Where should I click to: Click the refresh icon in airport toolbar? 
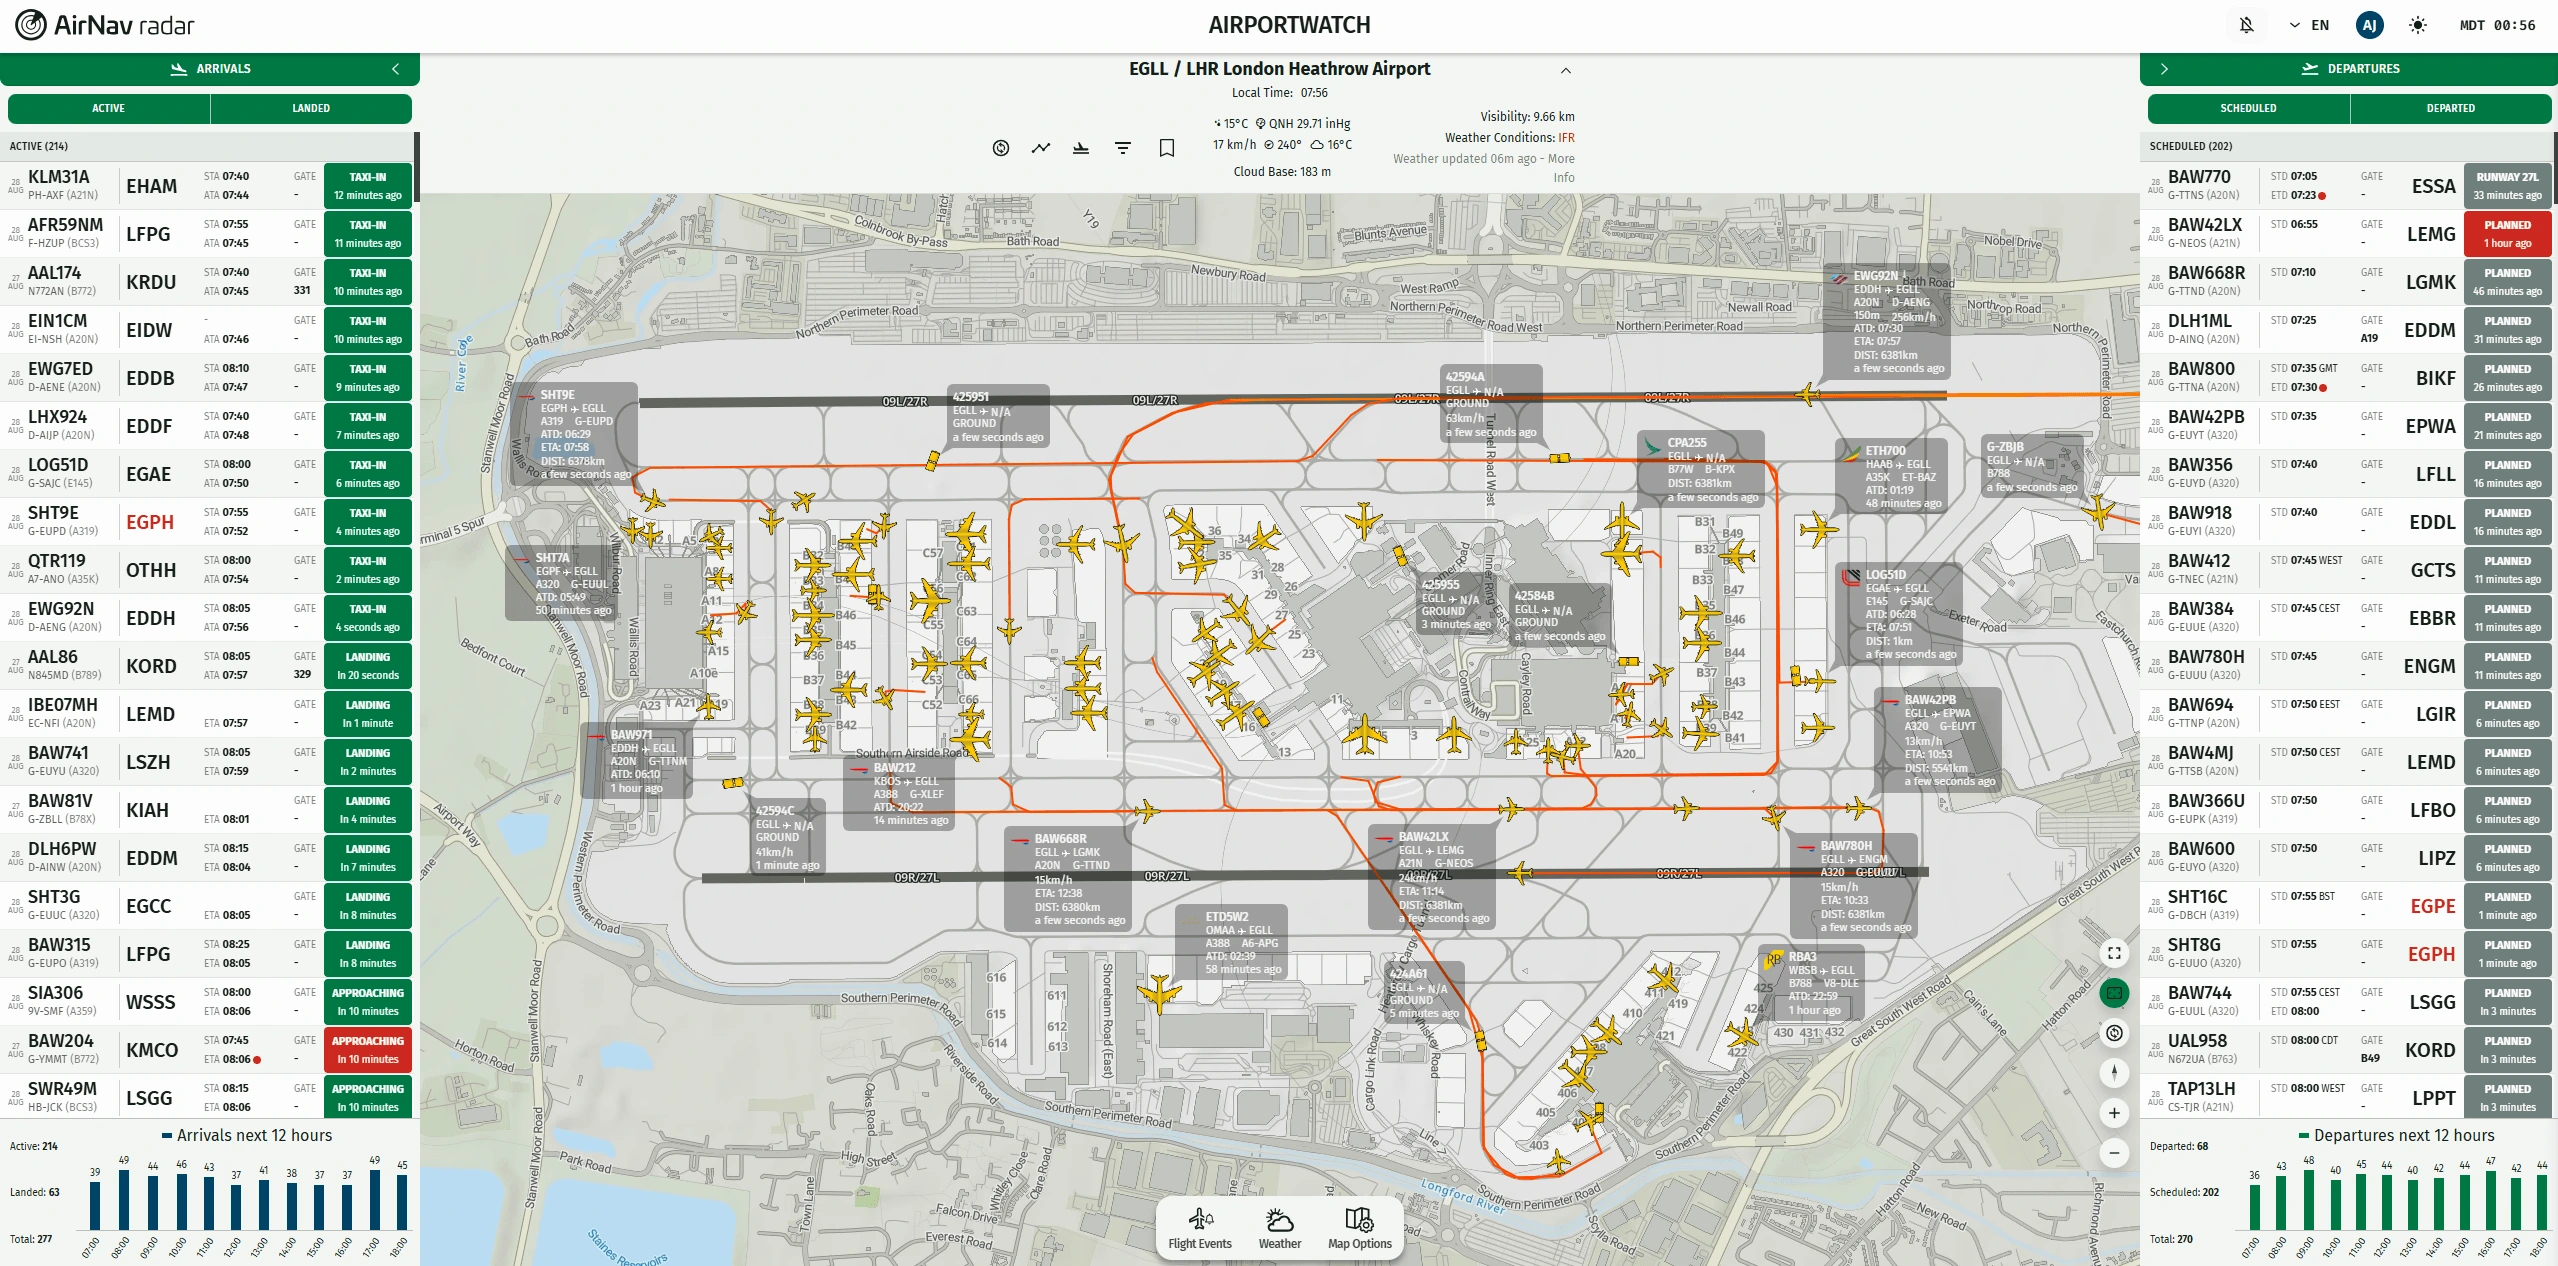(x=1001, y=148)
